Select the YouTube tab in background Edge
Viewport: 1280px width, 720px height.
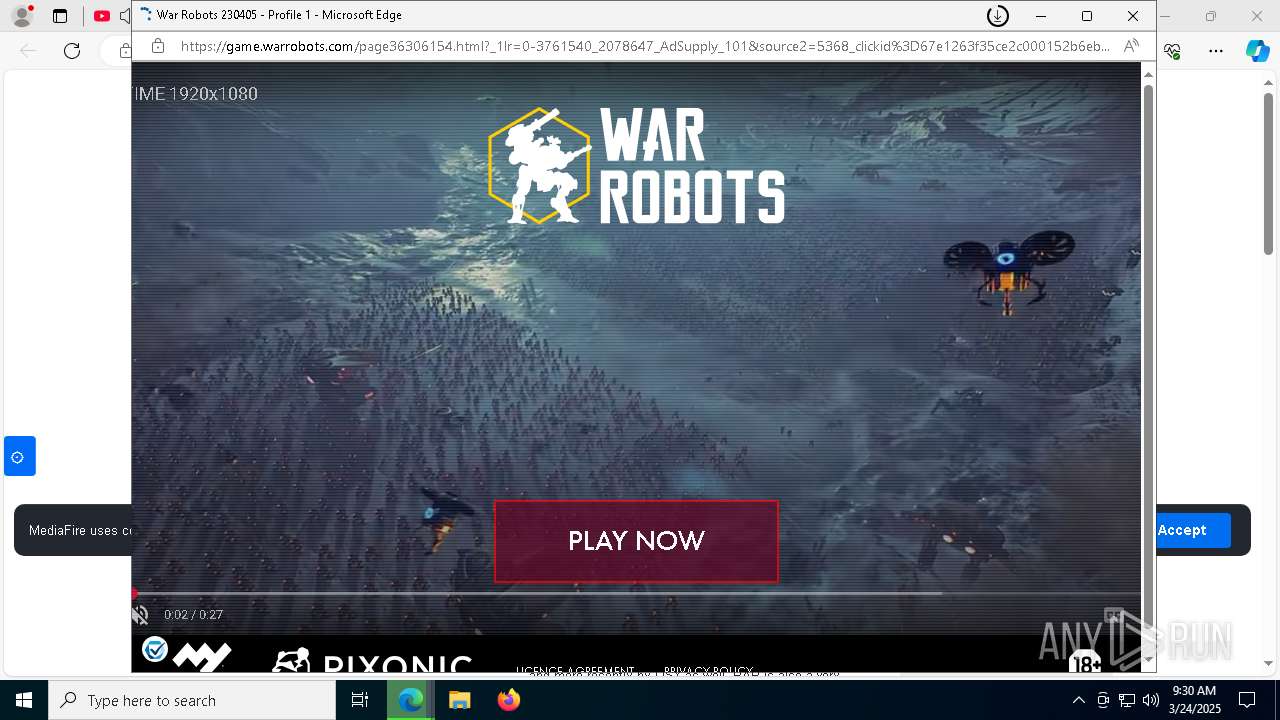pos(102,16)
